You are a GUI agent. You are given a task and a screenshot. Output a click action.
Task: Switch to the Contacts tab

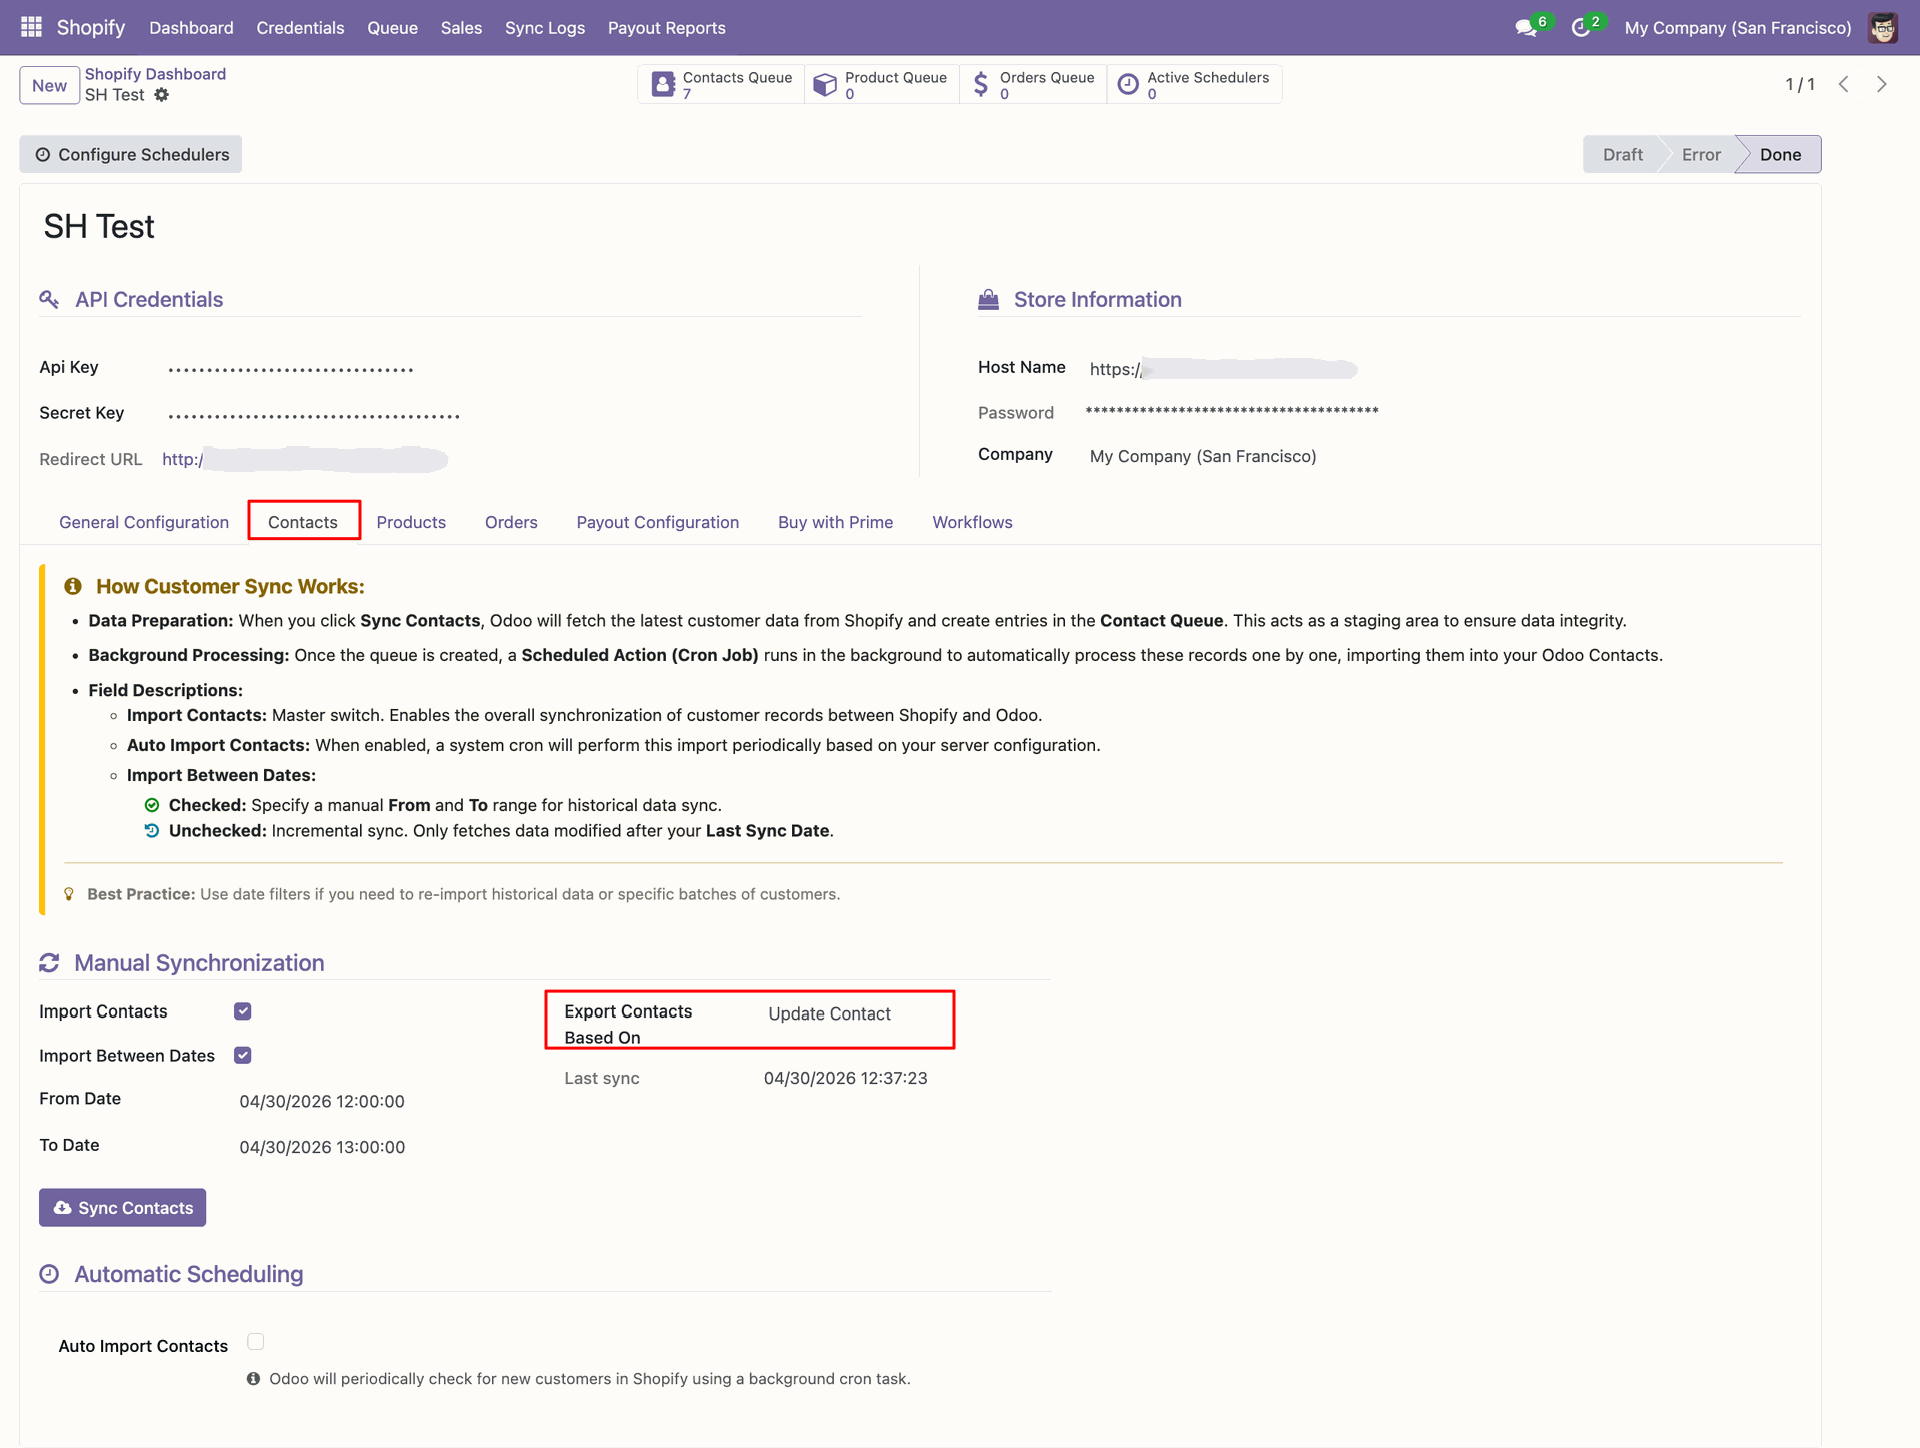[303, 522]
